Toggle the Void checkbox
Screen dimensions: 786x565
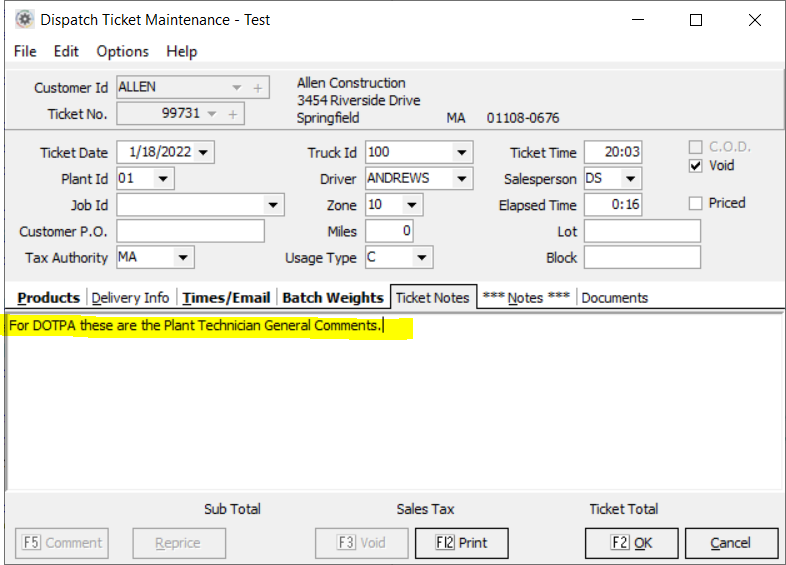tap(696, 166)
